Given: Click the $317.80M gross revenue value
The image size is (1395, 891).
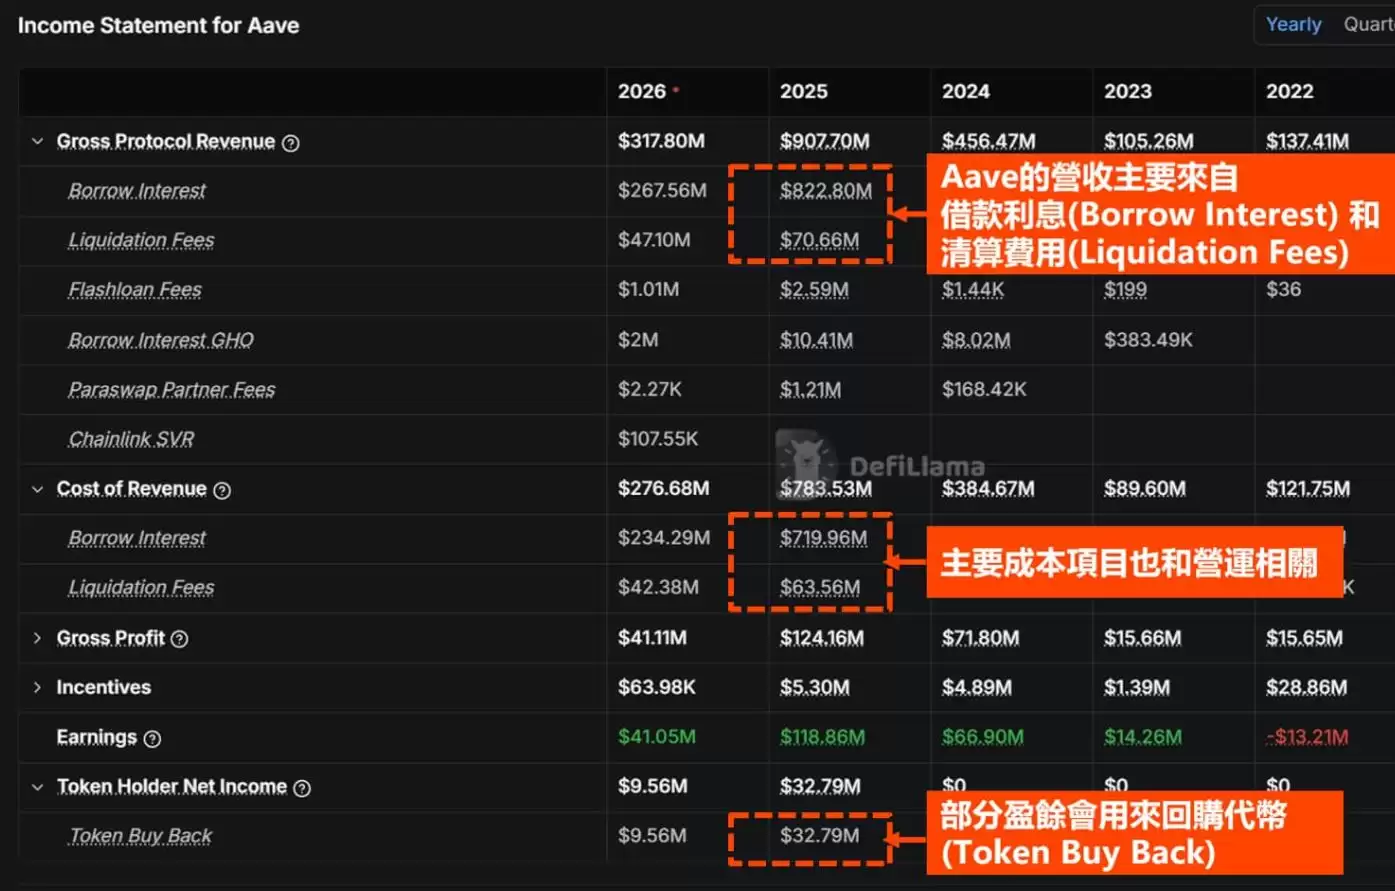Looking at the screenshot, I should (x=661, y=141).
